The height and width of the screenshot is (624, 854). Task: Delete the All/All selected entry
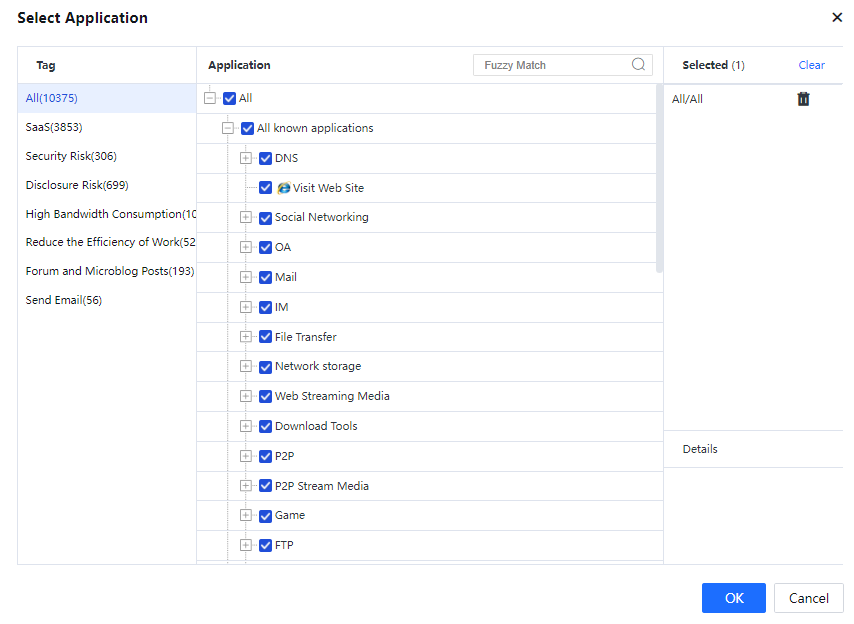(803, 99)
